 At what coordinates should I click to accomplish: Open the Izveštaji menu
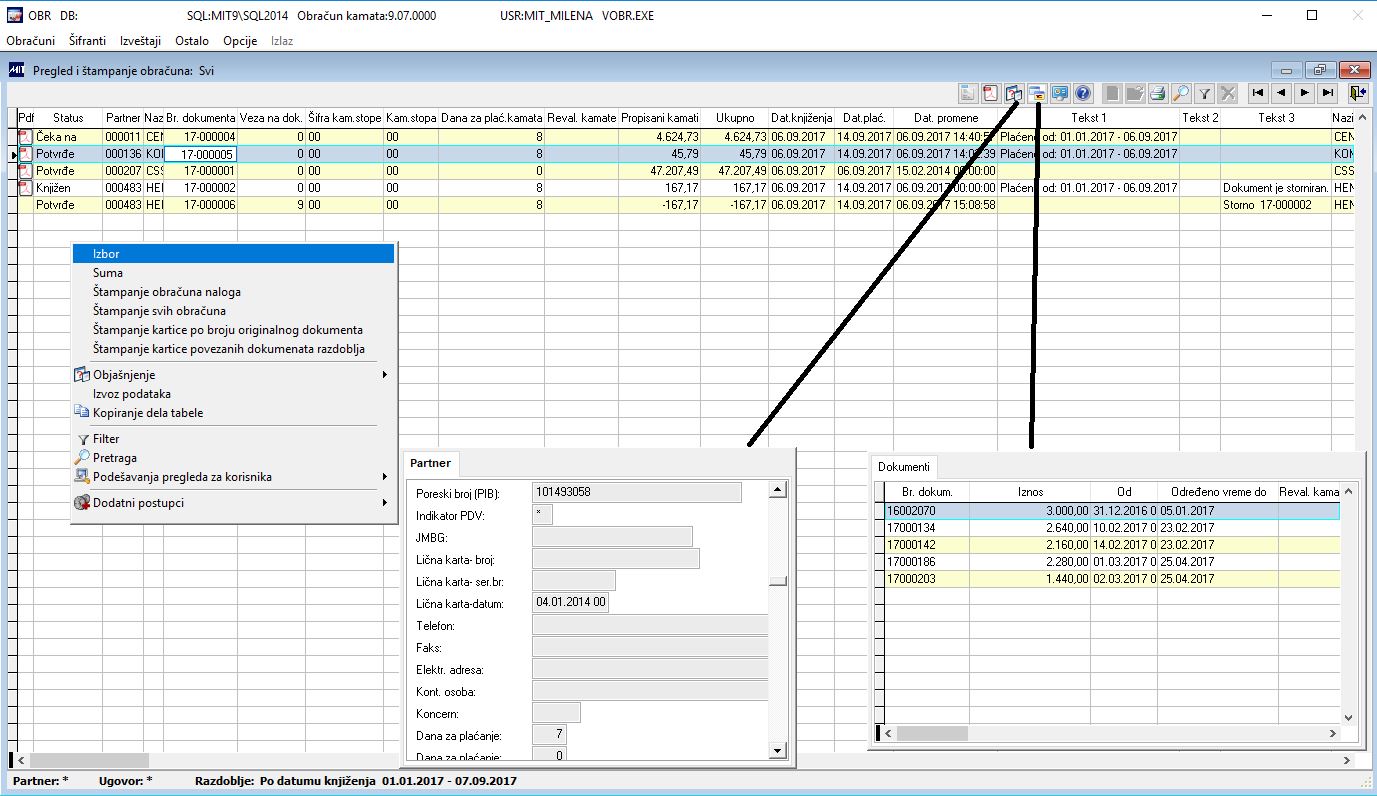[x=140, y=41]
